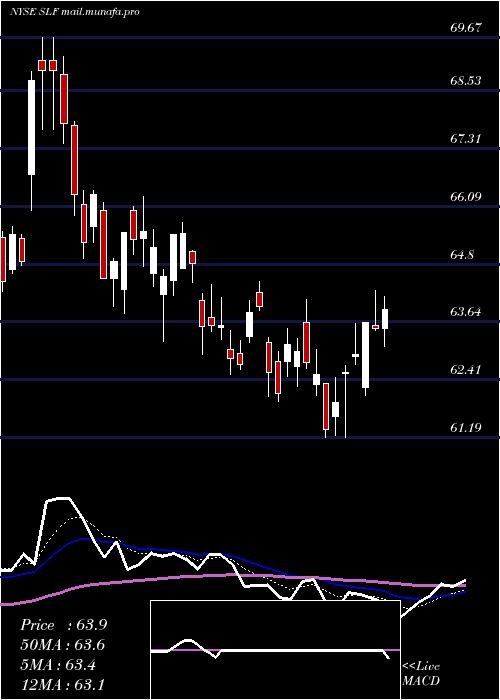Click the NYSE SLF chart title
This screenshot has width=500, height=700.
75,12
